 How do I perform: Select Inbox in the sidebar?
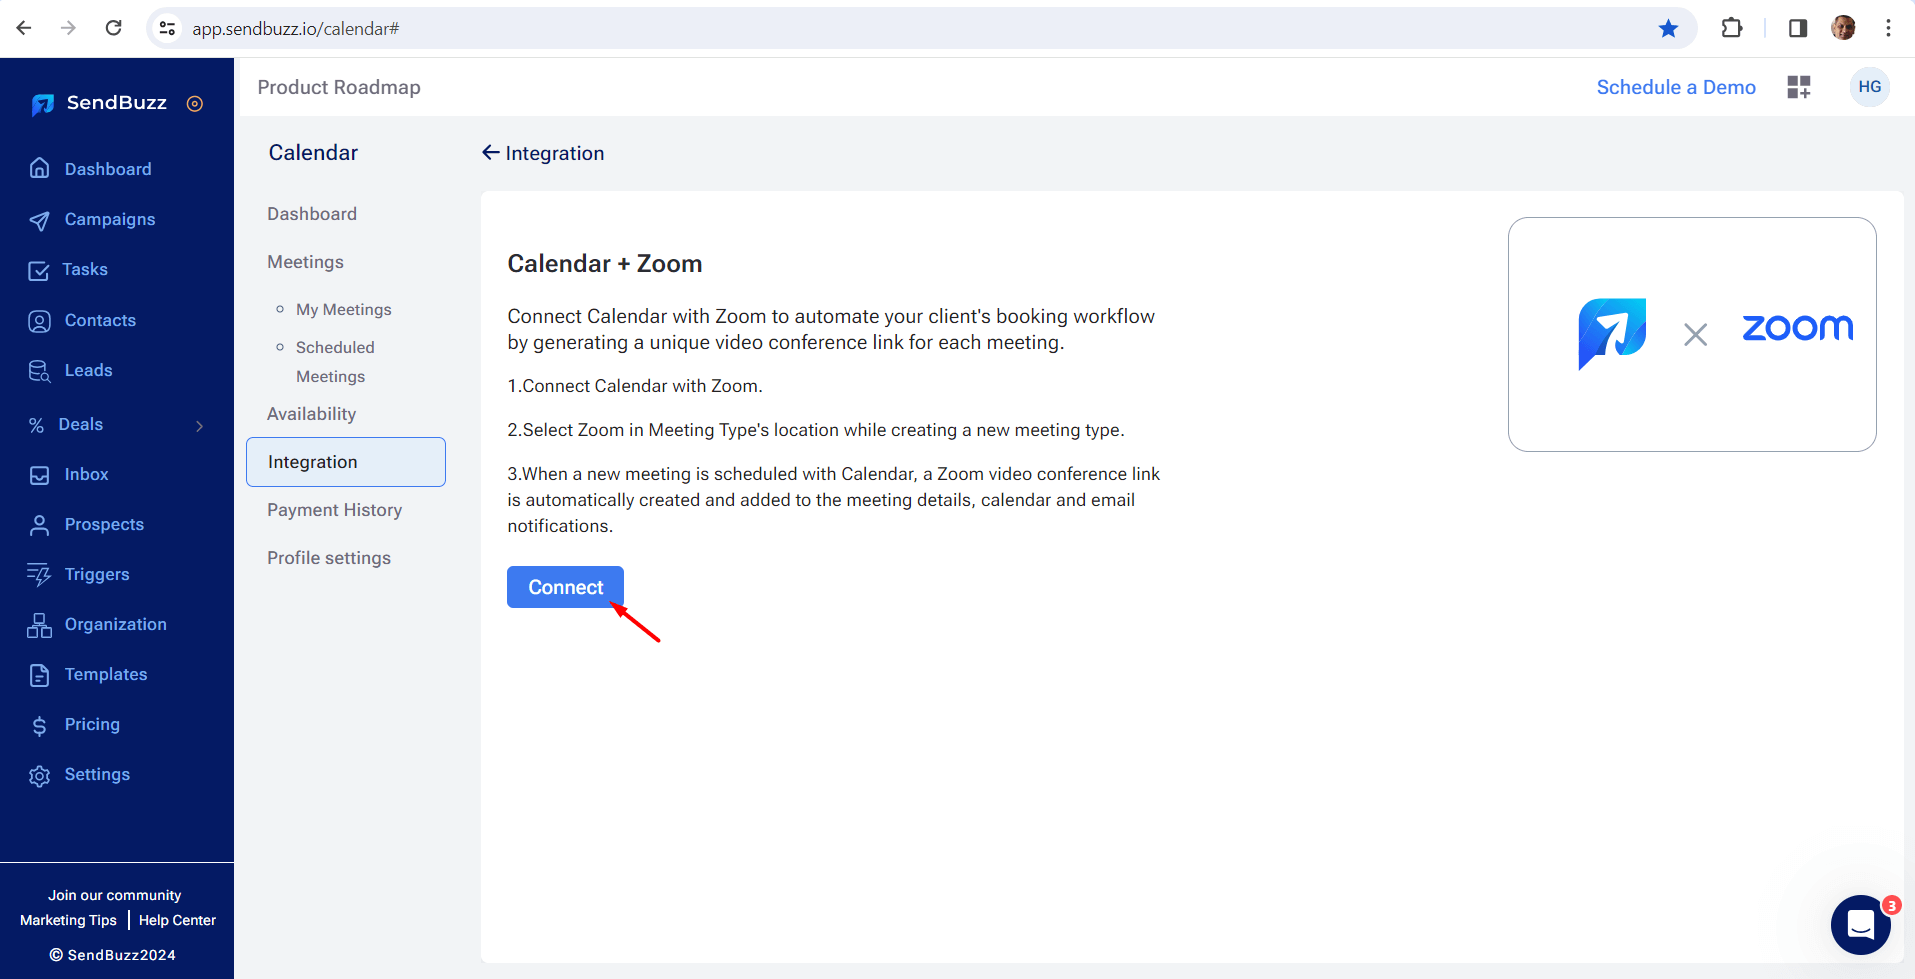86,474
